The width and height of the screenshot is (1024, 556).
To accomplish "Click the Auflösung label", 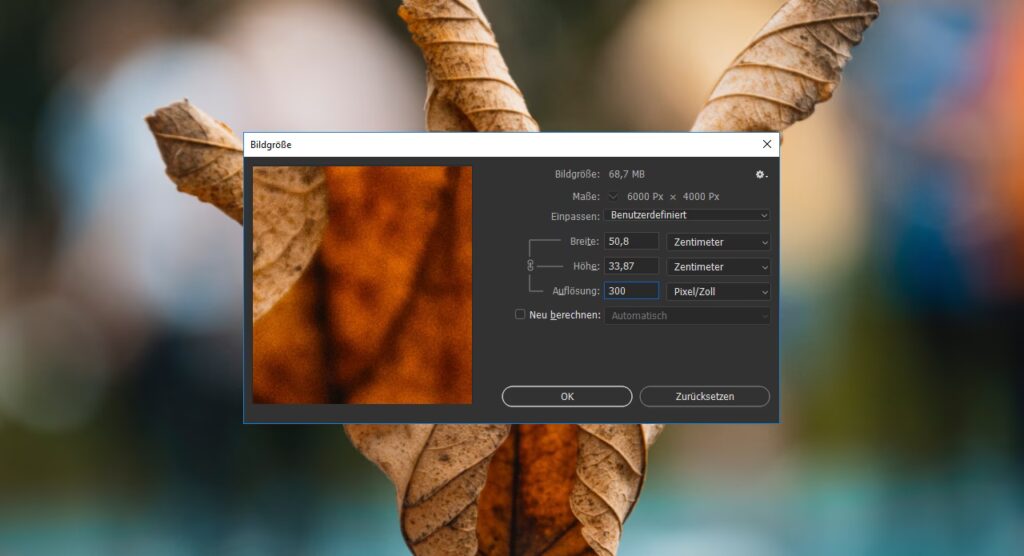I will click(576, 291).
